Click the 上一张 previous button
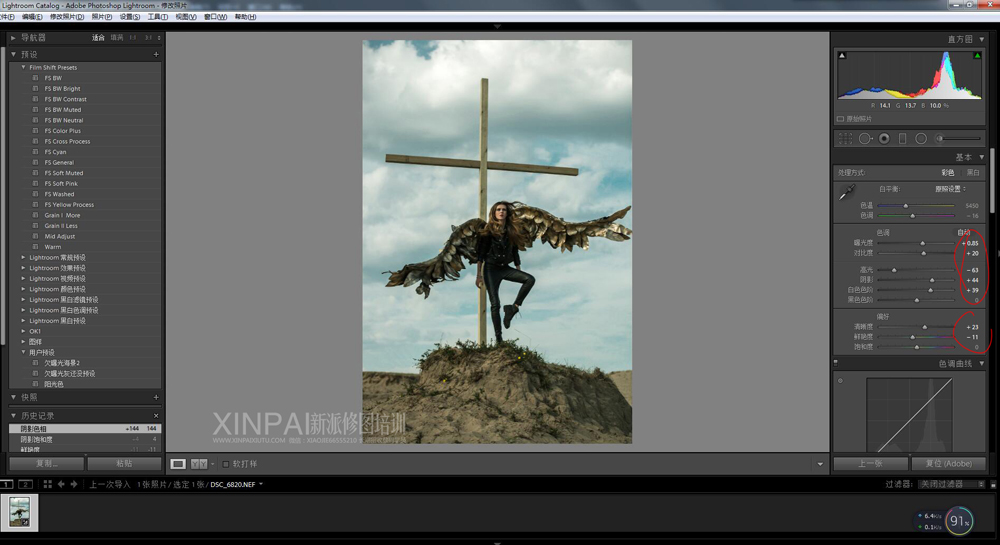Image resolution: width=1000 pixels, height=545 pixels. 871,463
